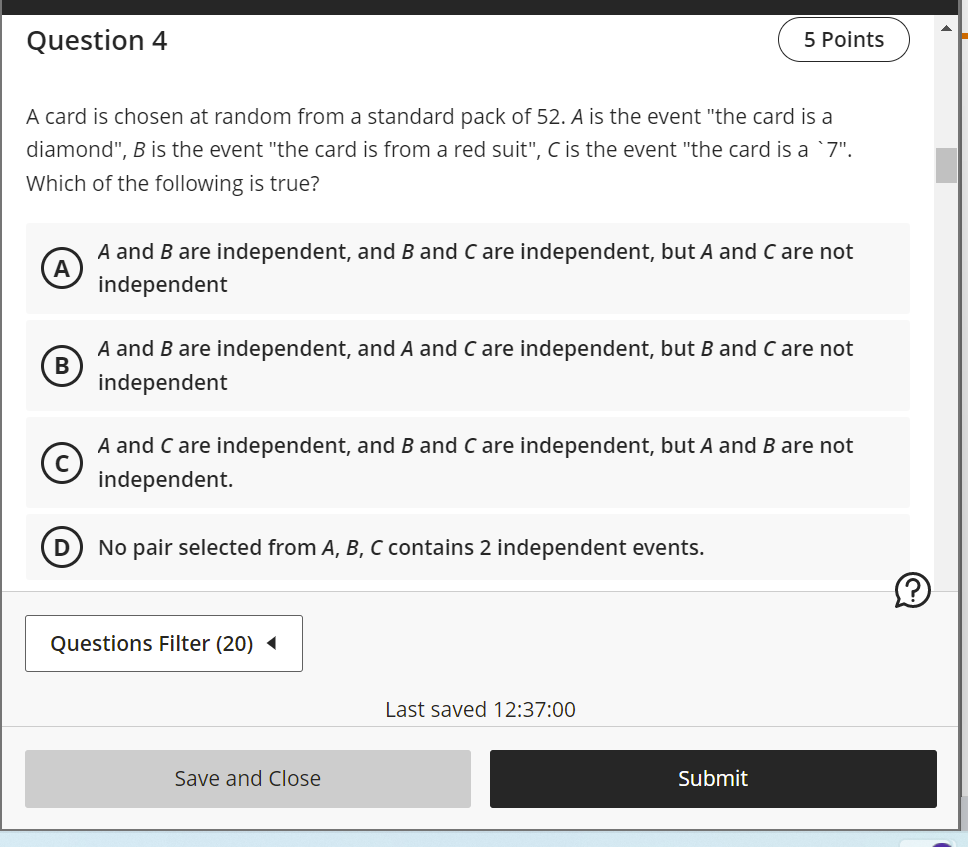Click the circled B icon for the second answer
This screenshot has height=847, width=968.
61,366
